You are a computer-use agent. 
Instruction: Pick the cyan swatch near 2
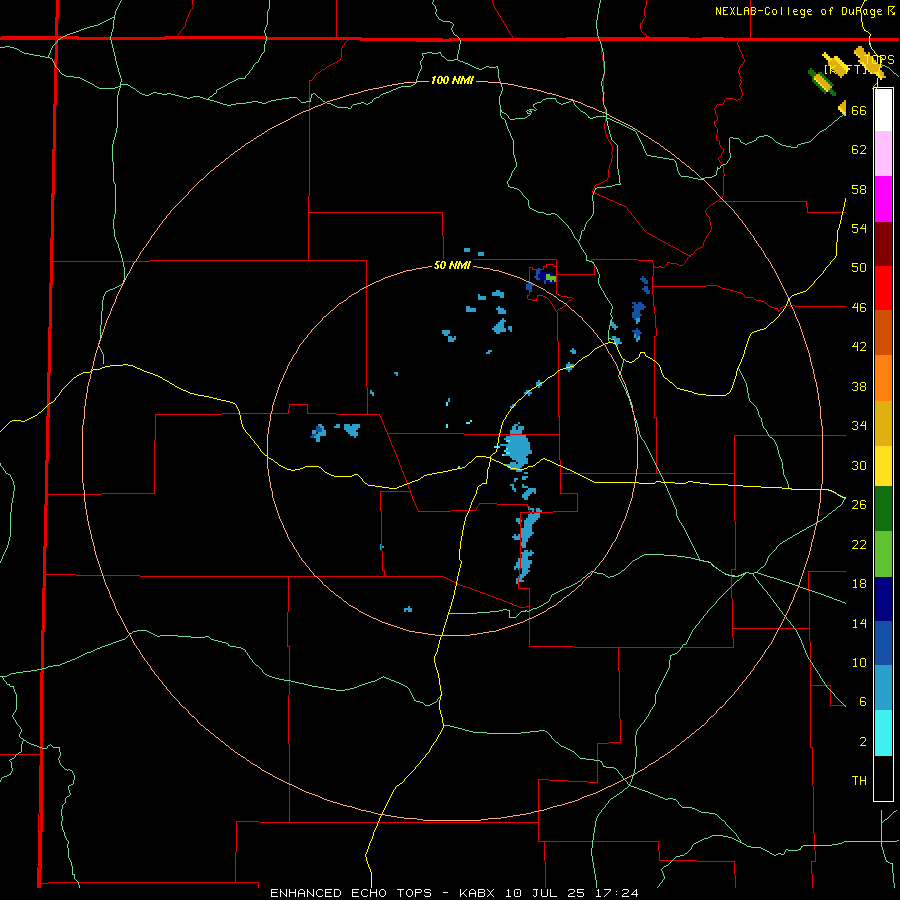[883, 733]
